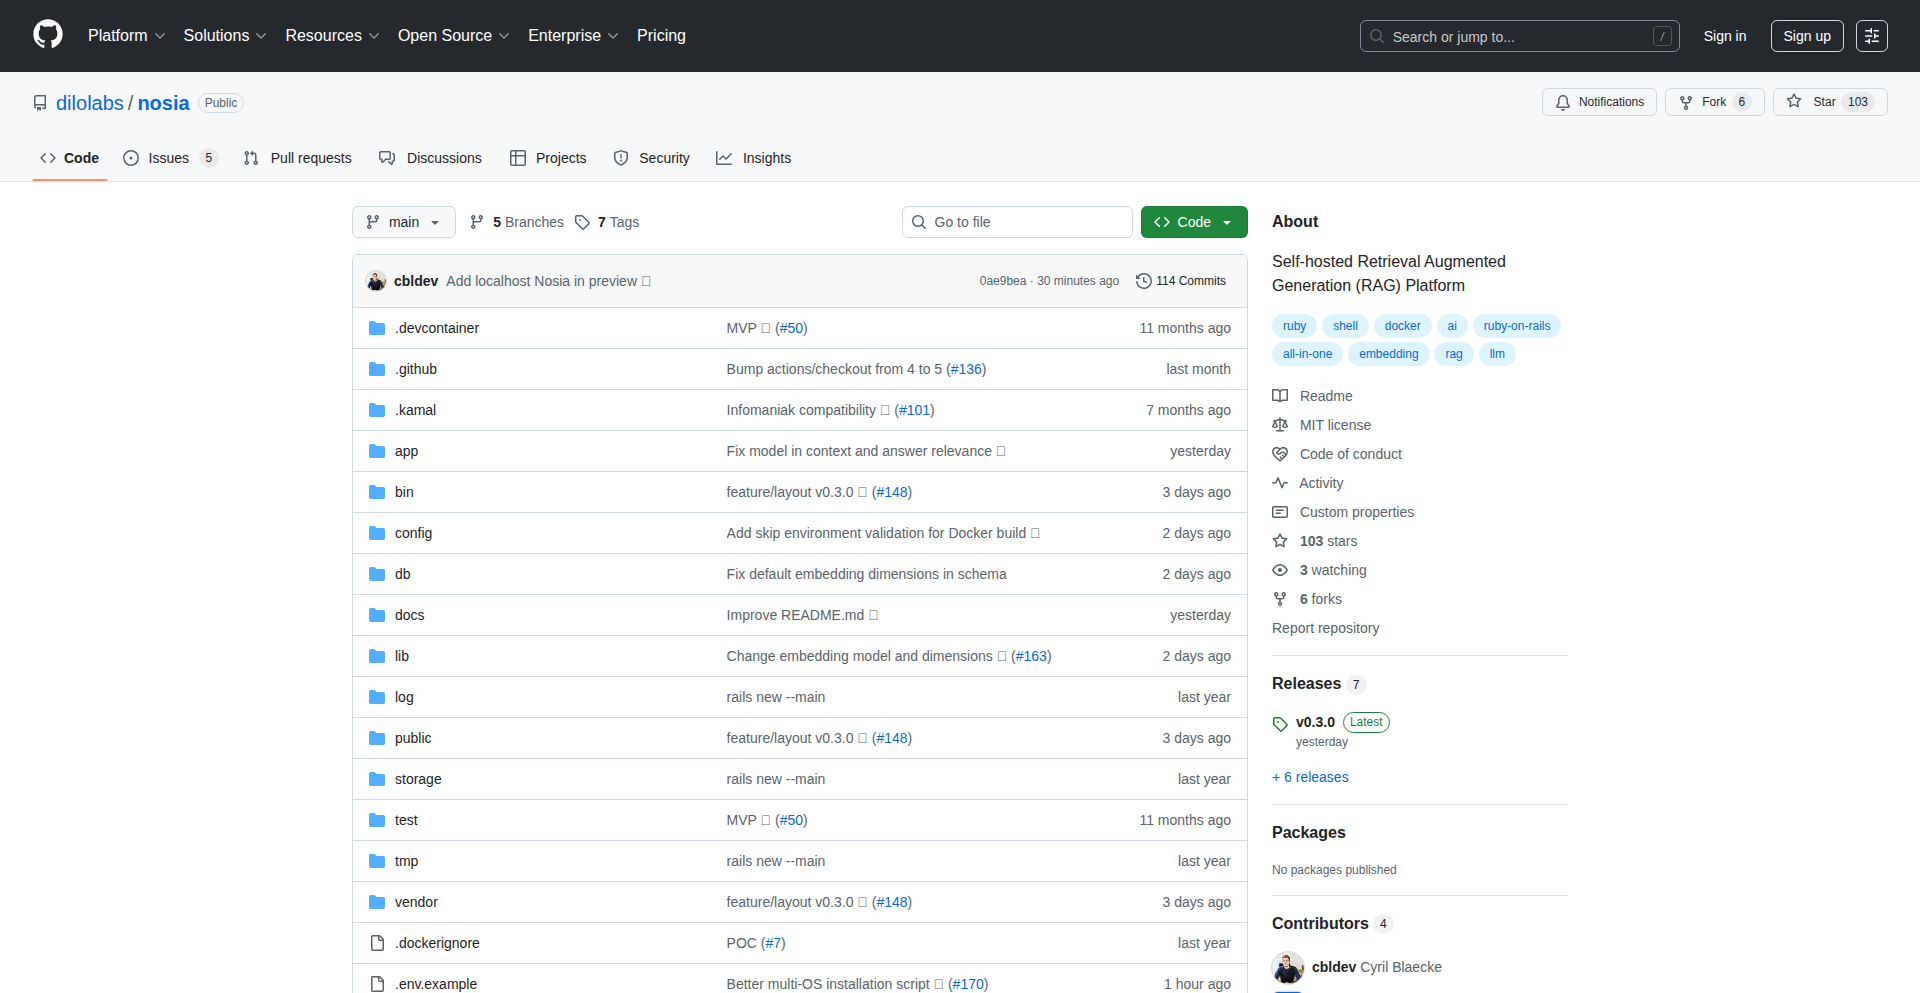
Task: Select the ruby-on-rails topic tag
Action: [1516, 326]
